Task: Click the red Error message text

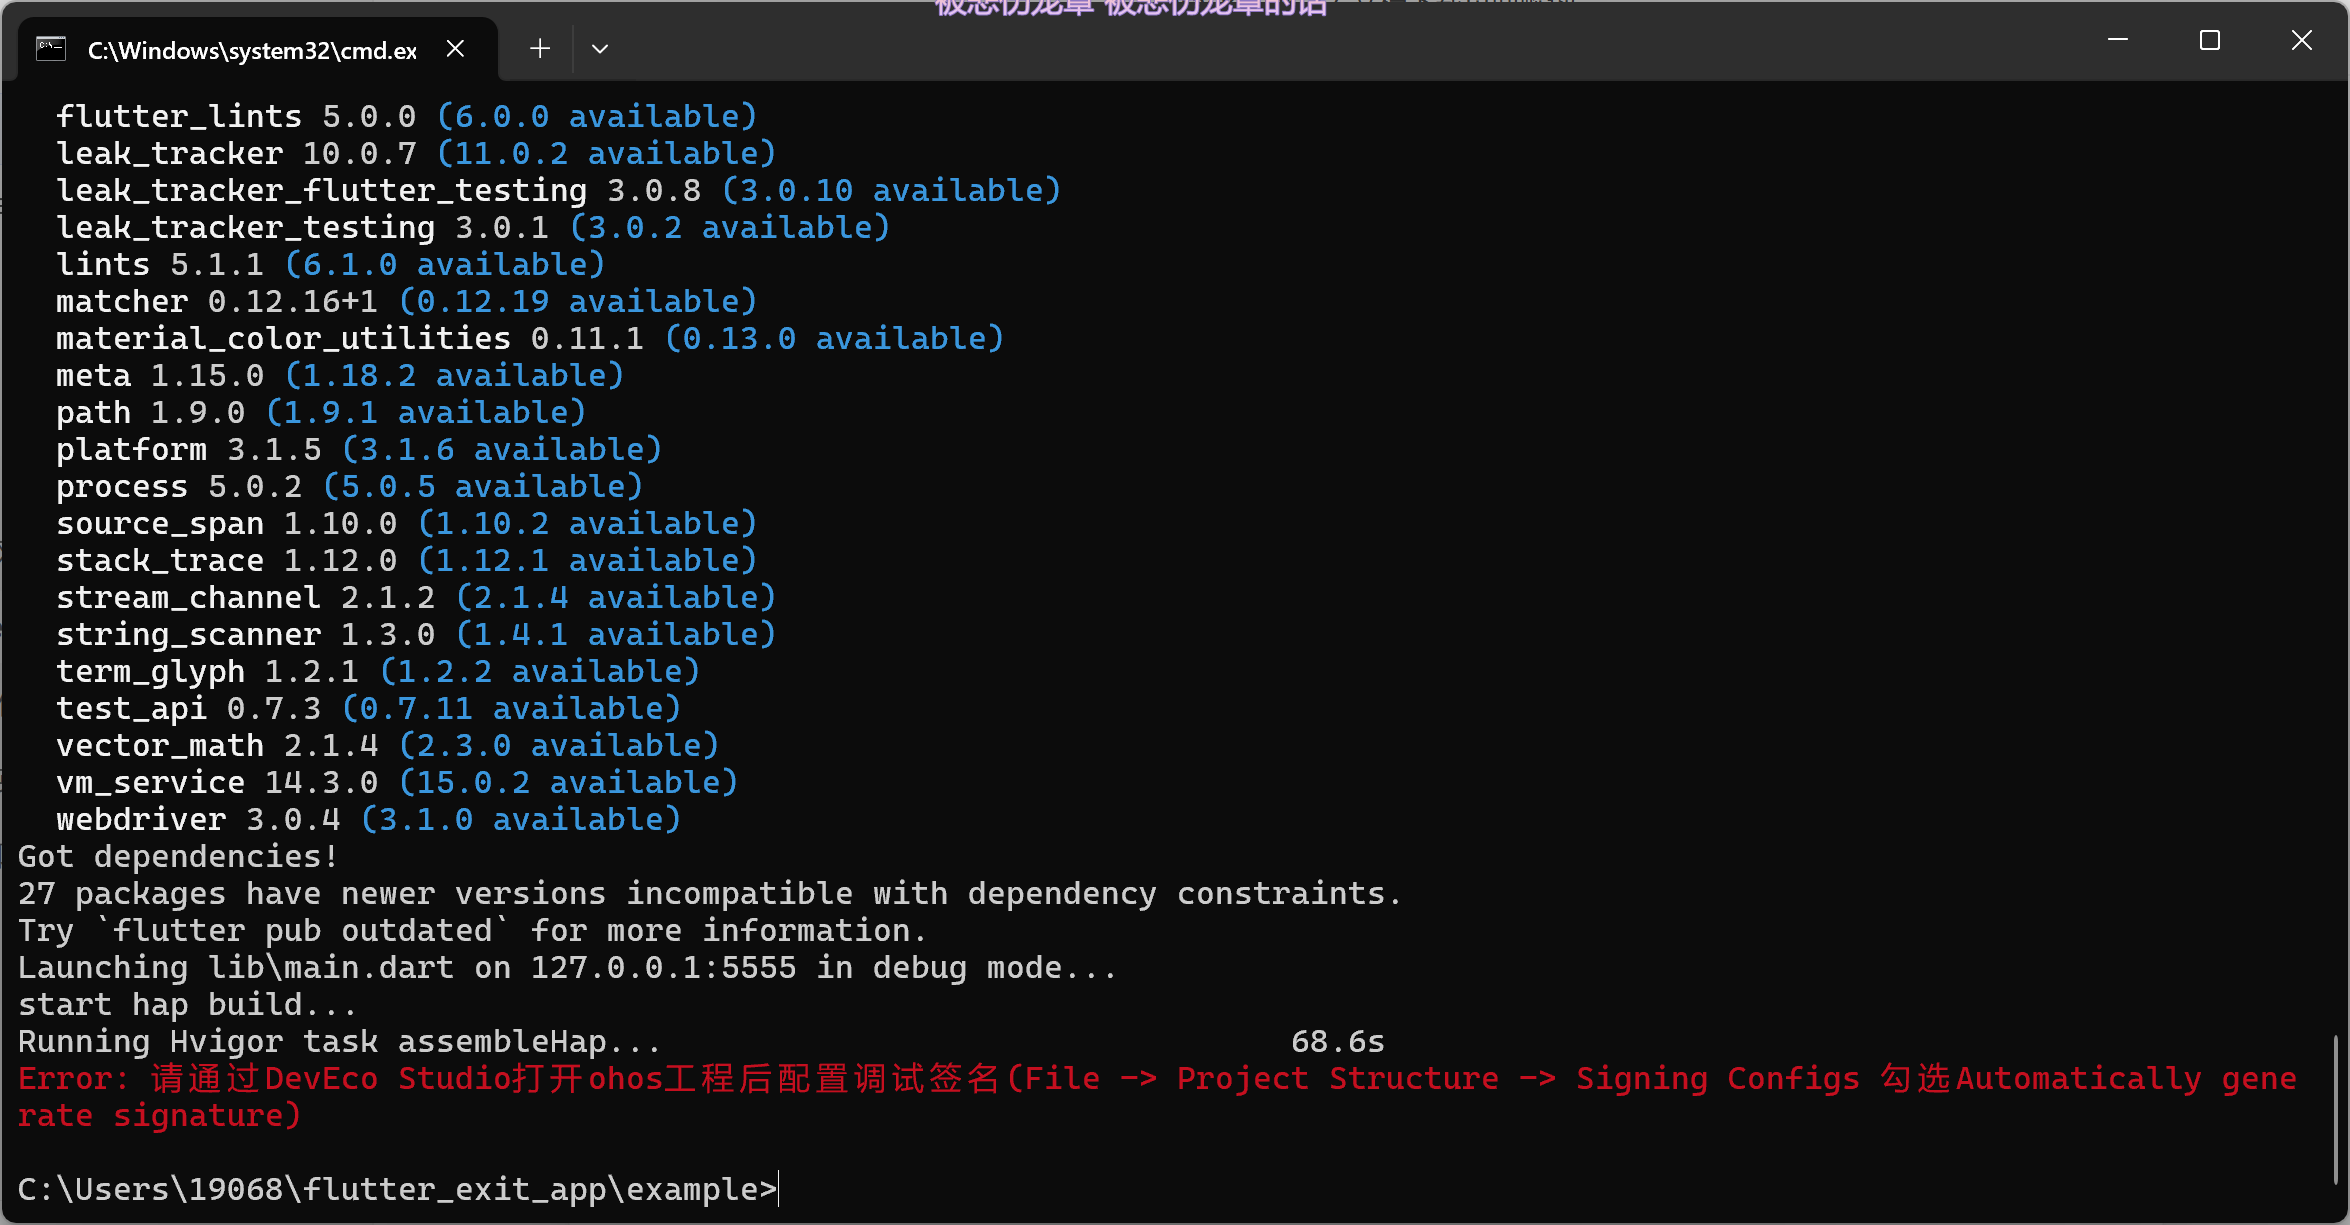Action: (1157, 1097)
